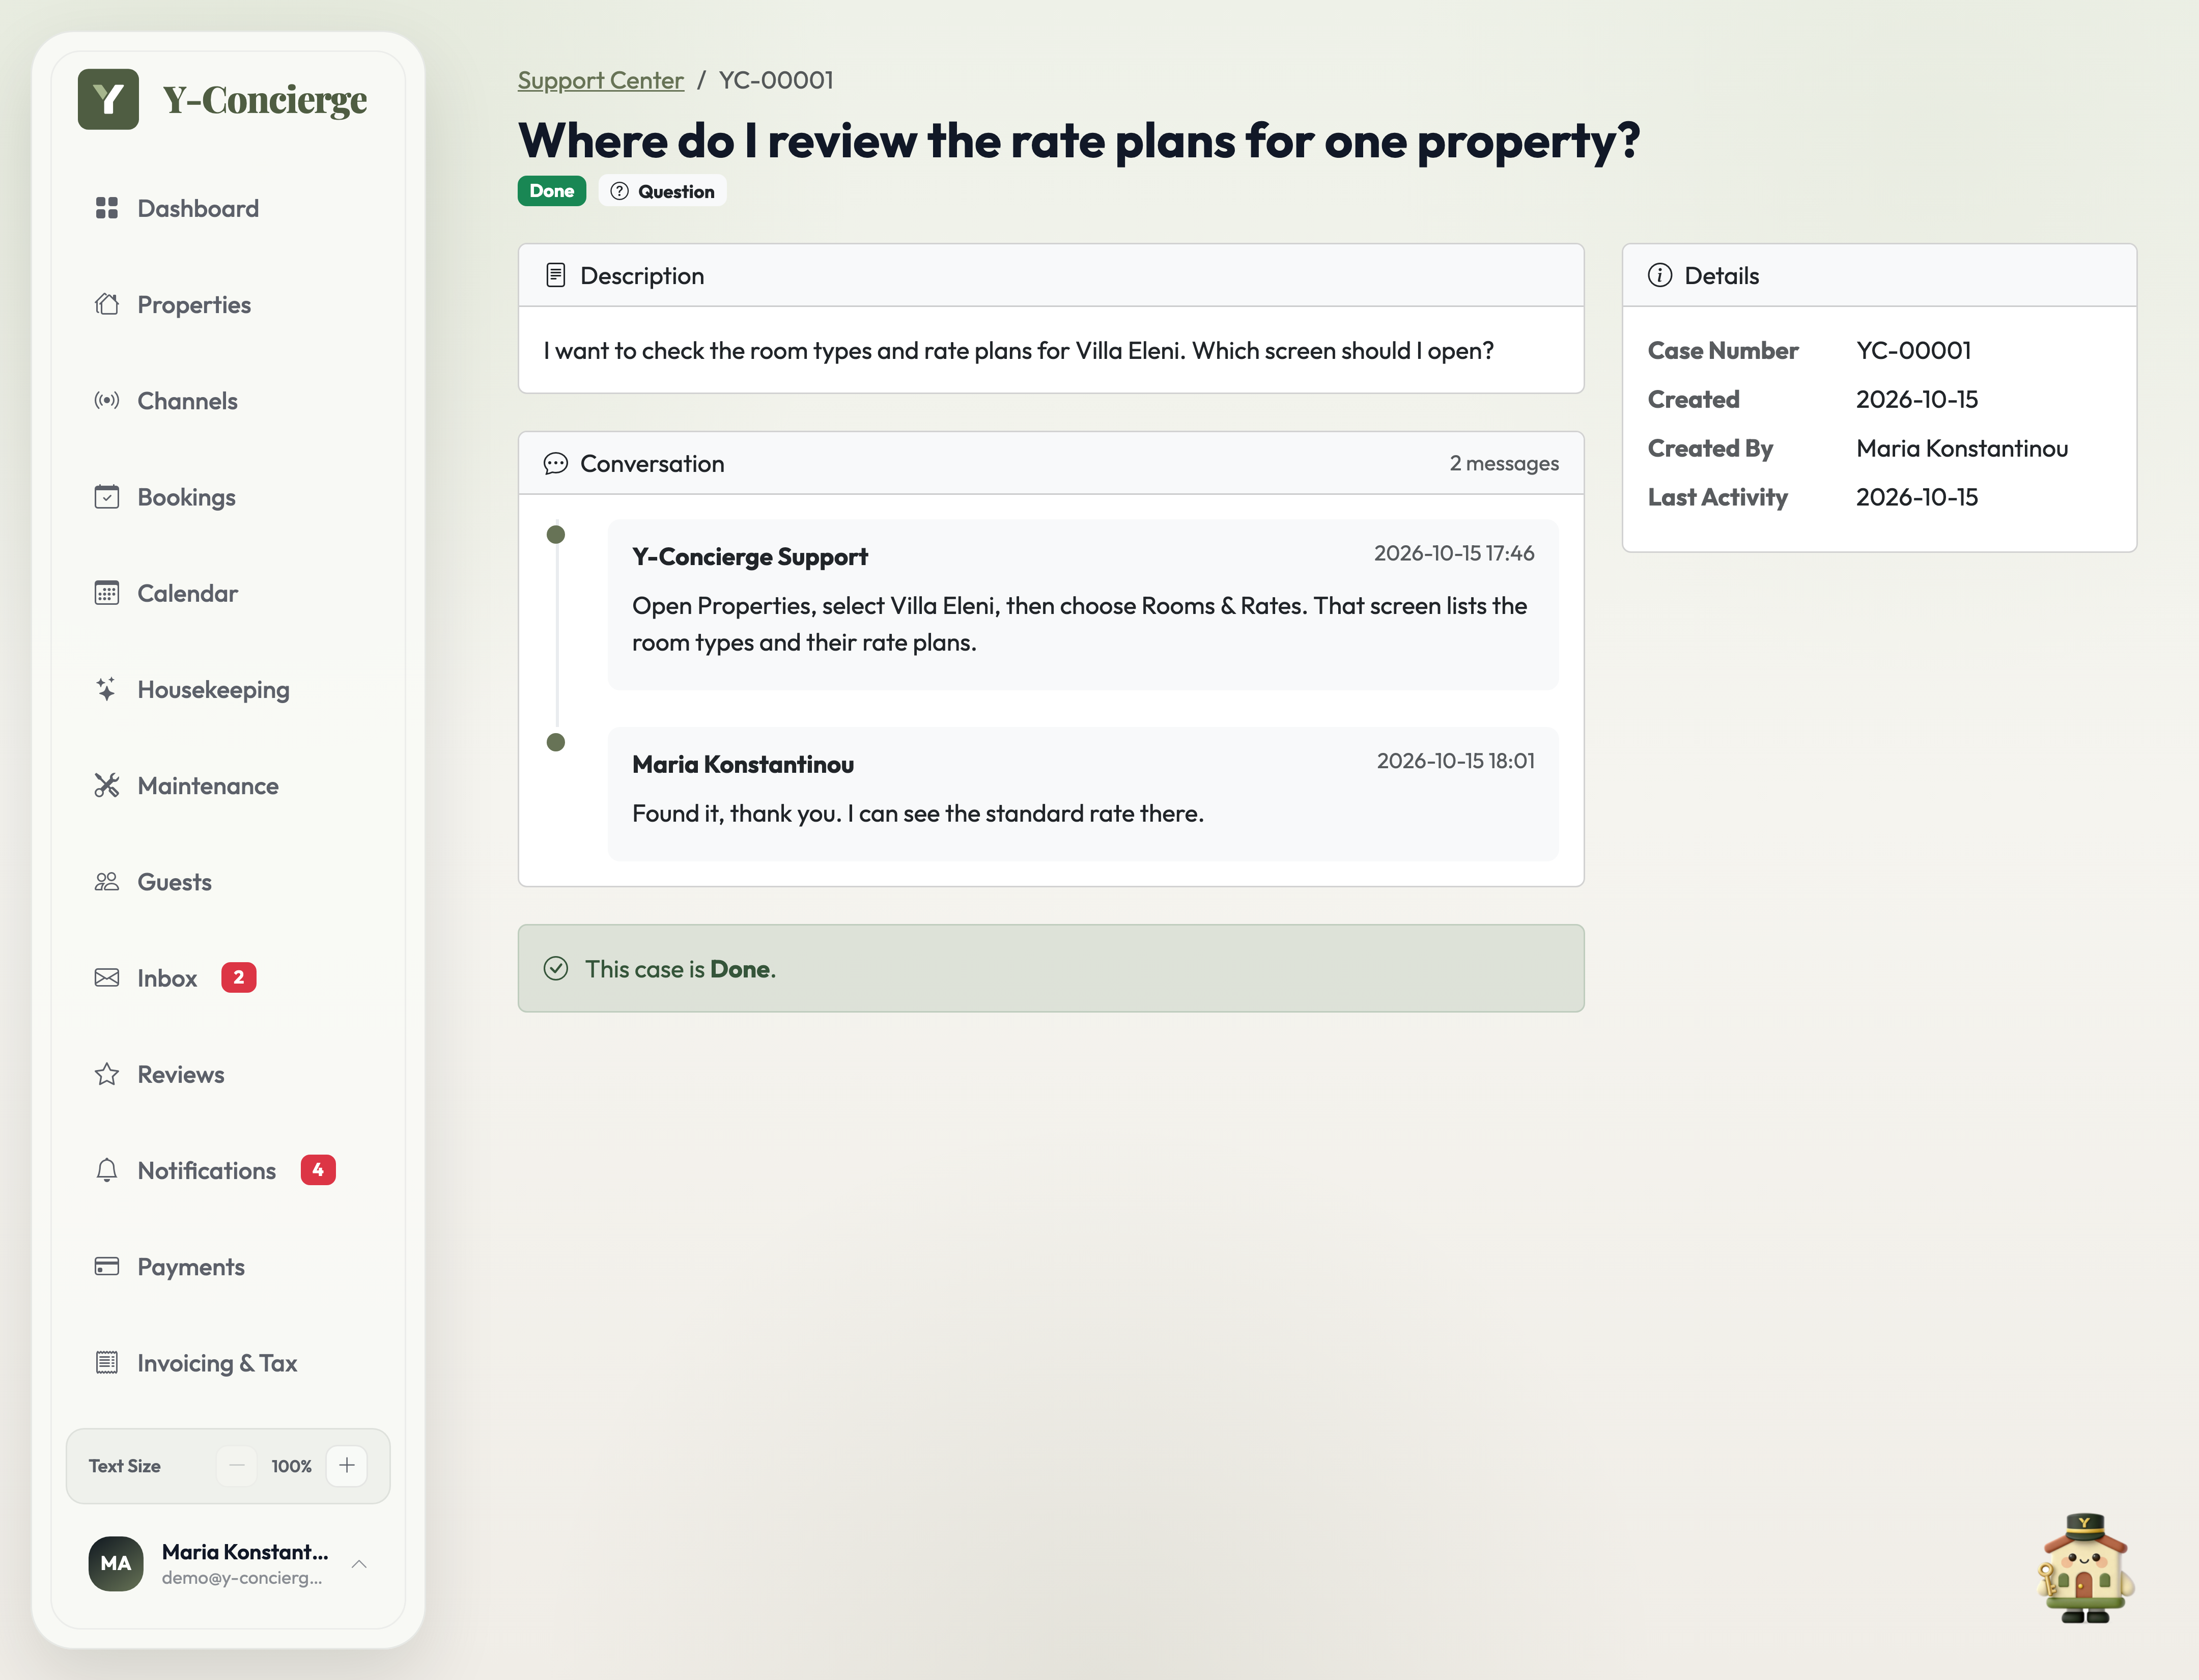Image resolution: width=2199 pixels, height=1680 pixels.
Task: Click the MA user avatar
Action: click(x=116, y=1563)
